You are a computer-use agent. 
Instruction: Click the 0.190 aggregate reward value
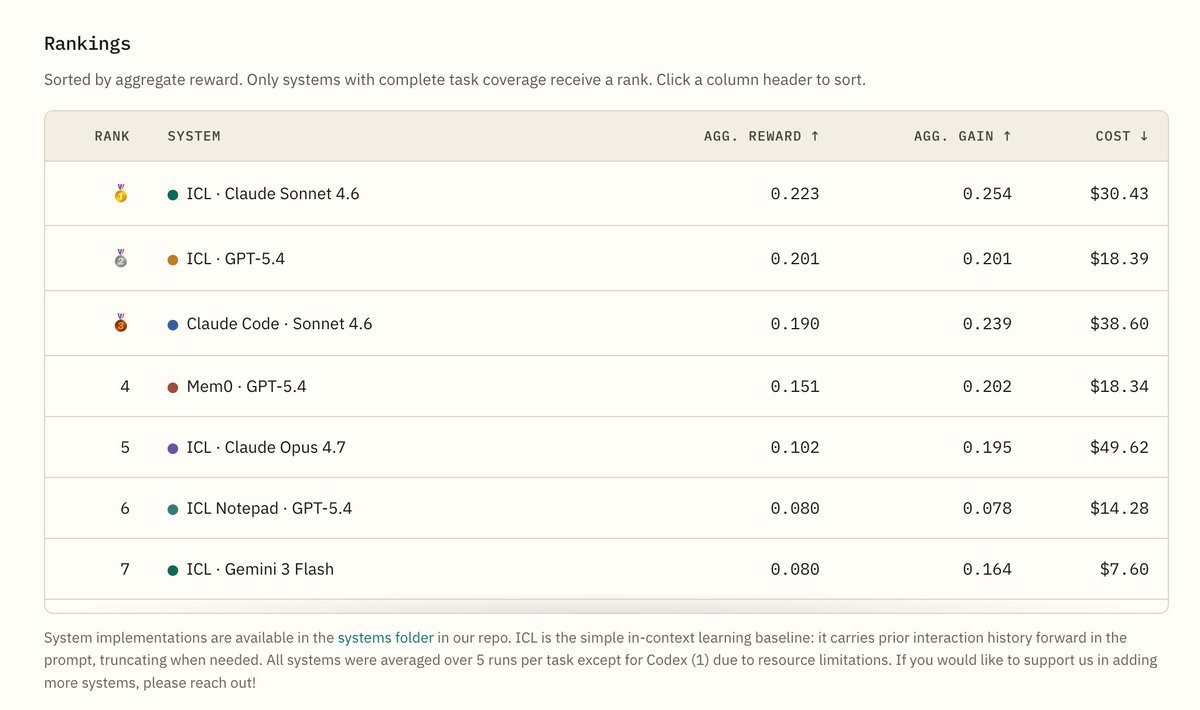795,324
